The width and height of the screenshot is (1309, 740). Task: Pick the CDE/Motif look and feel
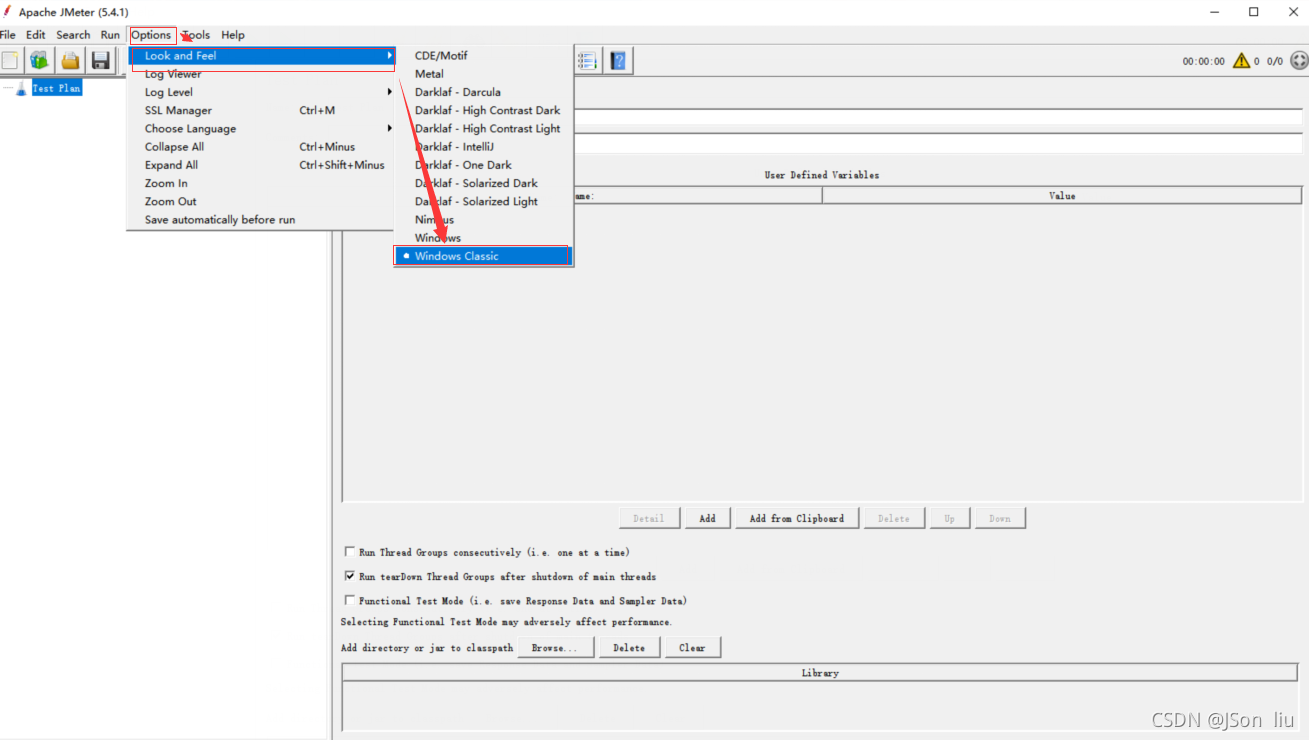pos(484,56)
